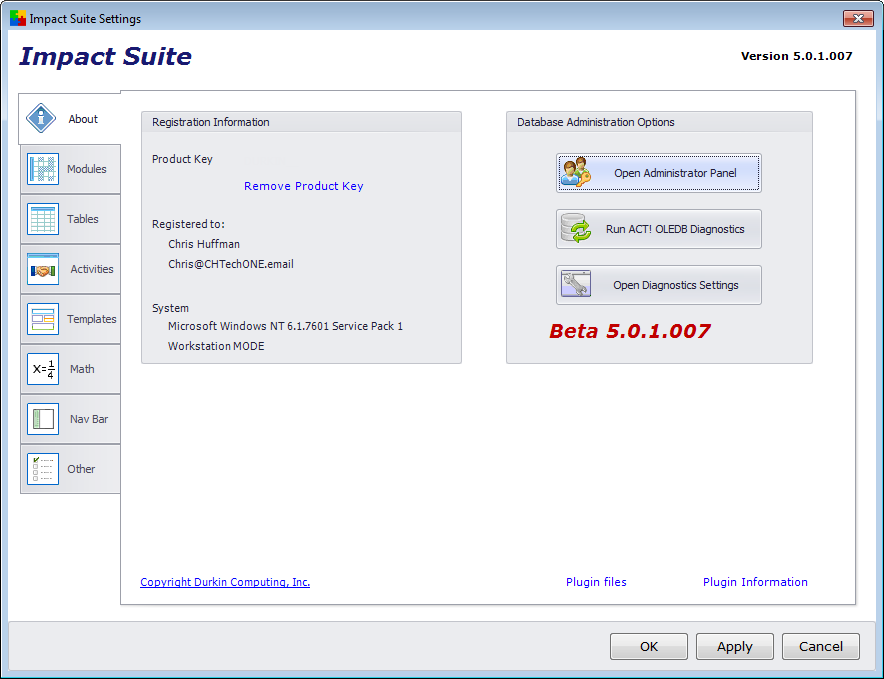
Task: Open the Plugin Information link
Action: pyautogui.click(x=755, y=582)
